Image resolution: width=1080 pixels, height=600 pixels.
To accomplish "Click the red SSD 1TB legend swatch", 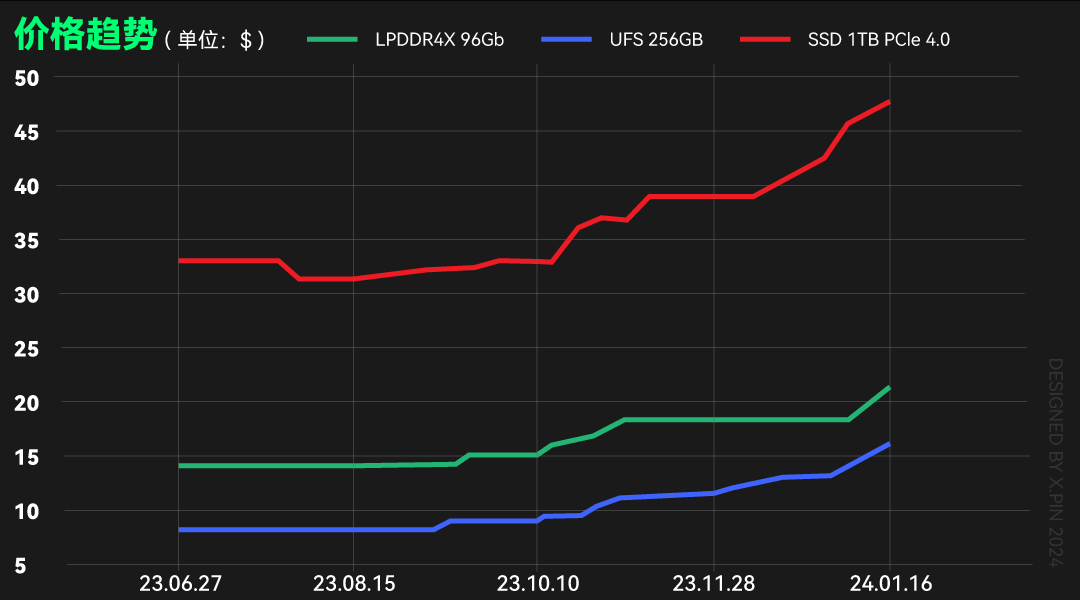I will pyautogui.click(x=765, y=39).
